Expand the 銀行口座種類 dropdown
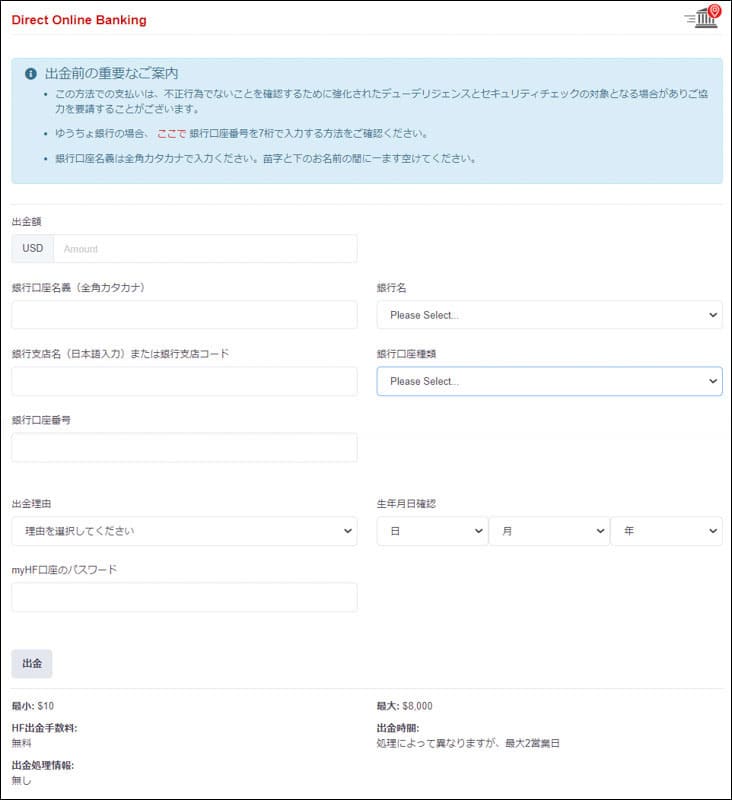 [549, 381]
